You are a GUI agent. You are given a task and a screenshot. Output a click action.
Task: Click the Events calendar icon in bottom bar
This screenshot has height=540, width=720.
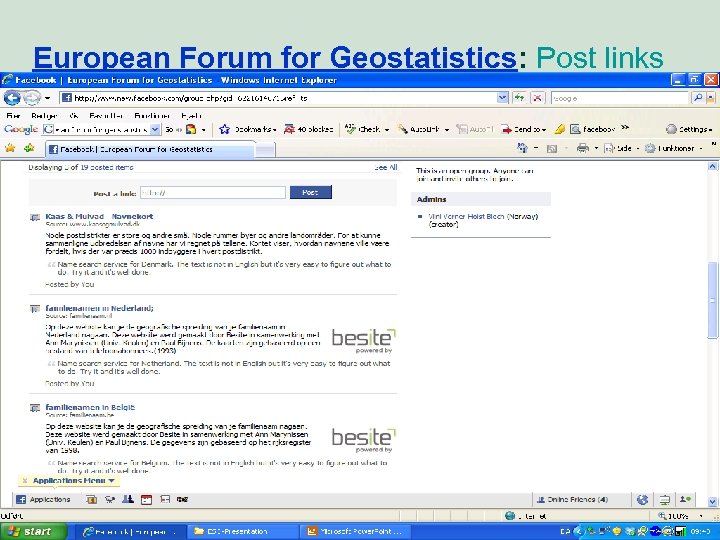coord(146,499)
